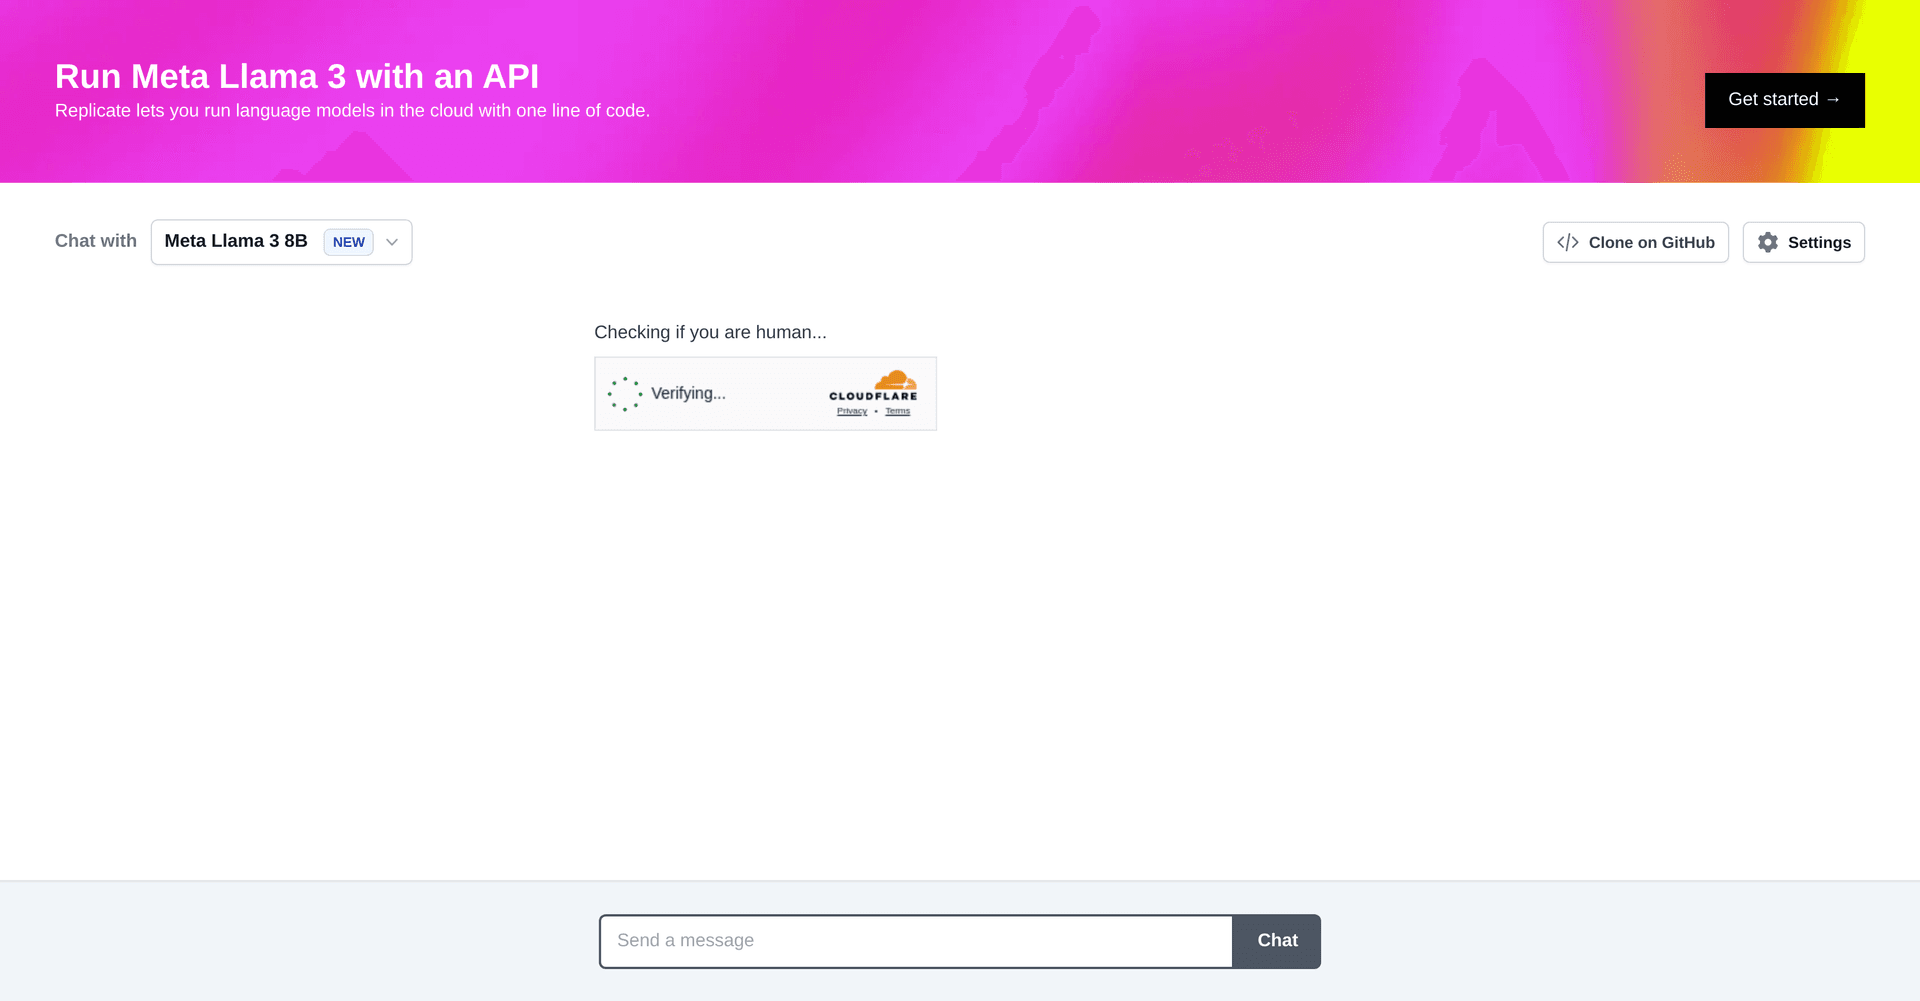Click the Settings gear icon

pyautogui.click(x=1768, y=242)
